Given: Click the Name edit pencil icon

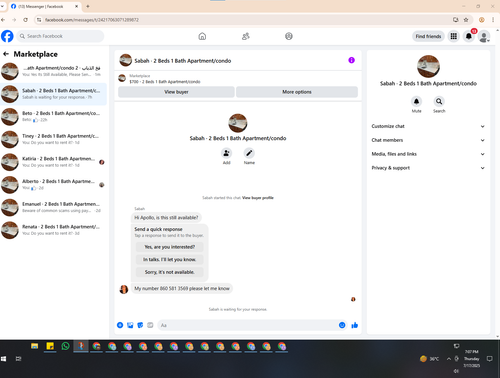Looking at the screenshot, I should click(249, 153).
